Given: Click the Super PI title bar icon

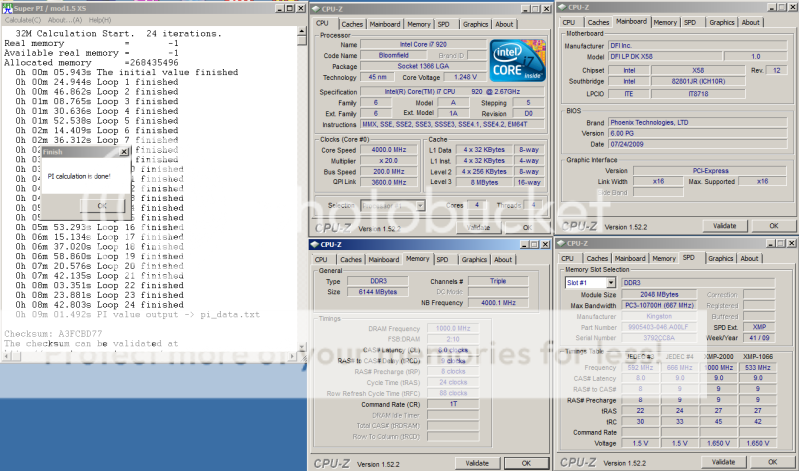Looking at the screenshot, I should (6, 6).
